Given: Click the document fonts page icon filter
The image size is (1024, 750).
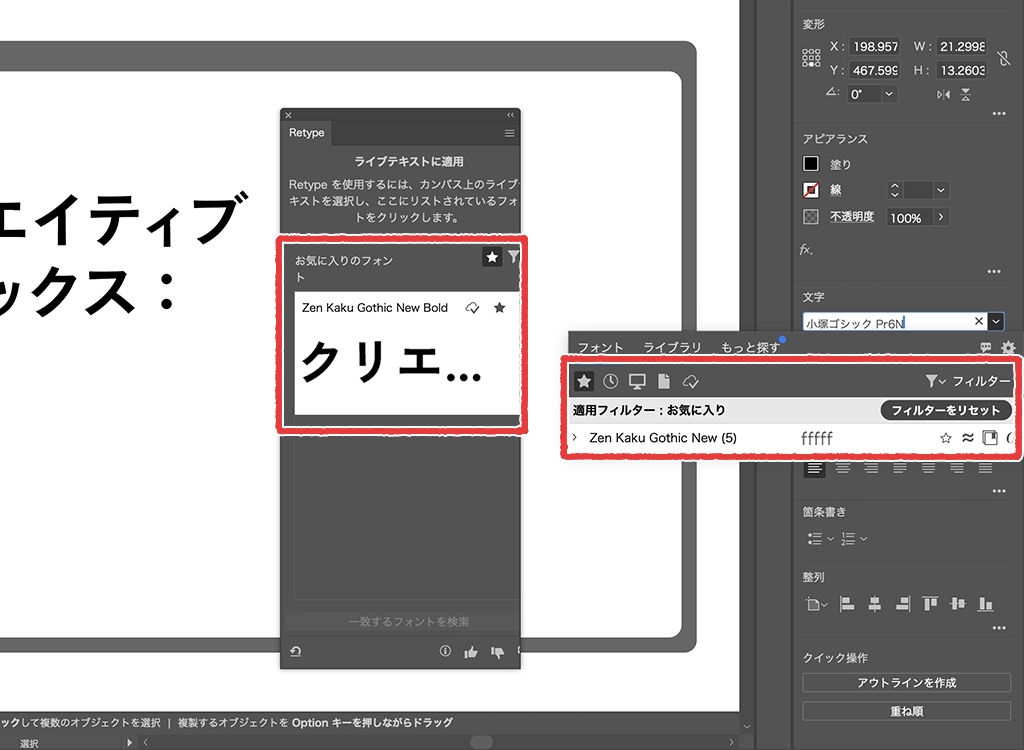Looking at the screenshot, I should [663, 381].
